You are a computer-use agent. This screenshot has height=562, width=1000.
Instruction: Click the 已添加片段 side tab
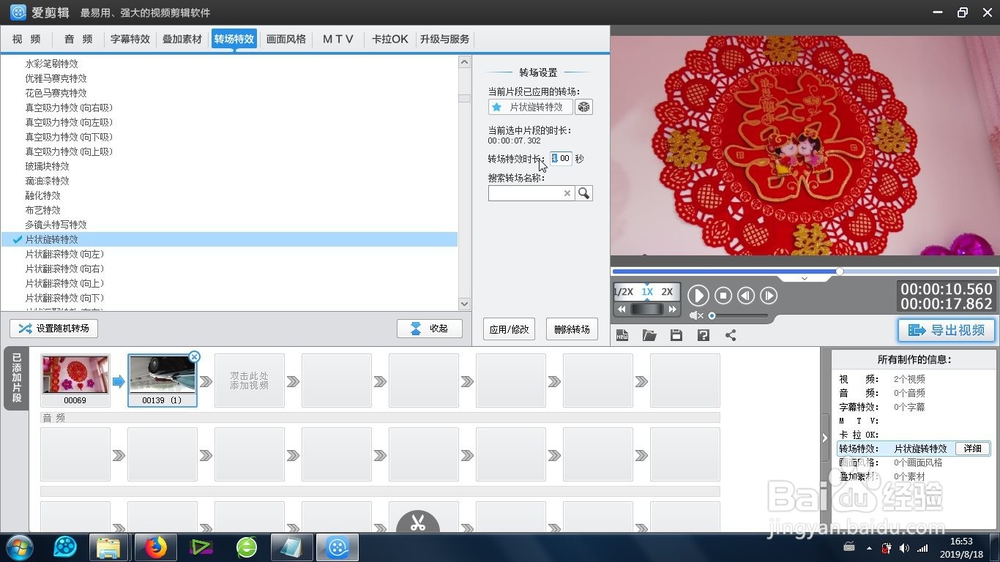17,378
